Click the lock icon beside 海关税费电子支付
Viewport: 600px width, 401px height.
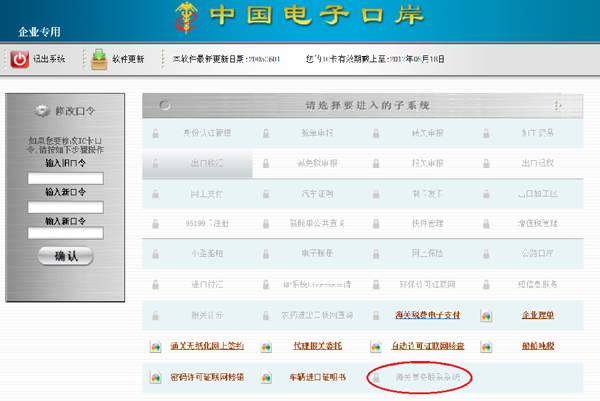pos(376,315)
